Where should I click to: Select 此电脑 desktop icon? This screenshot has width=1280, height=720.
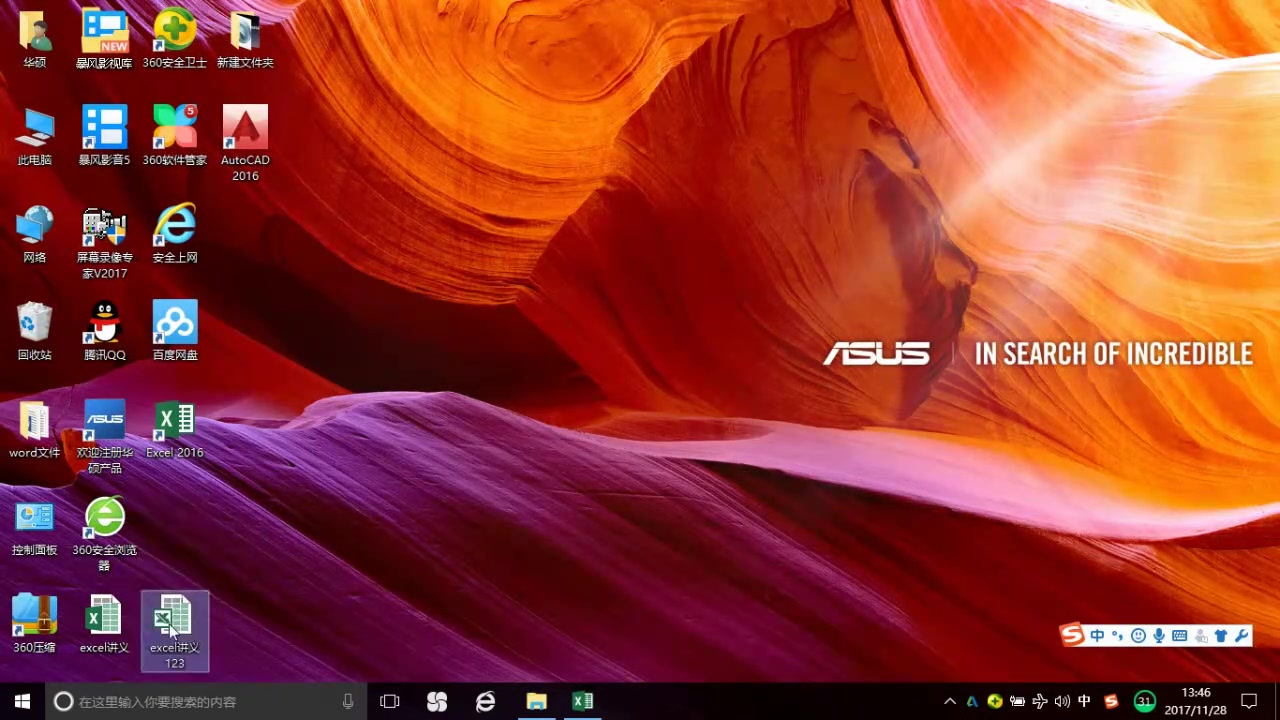(35, 137)
